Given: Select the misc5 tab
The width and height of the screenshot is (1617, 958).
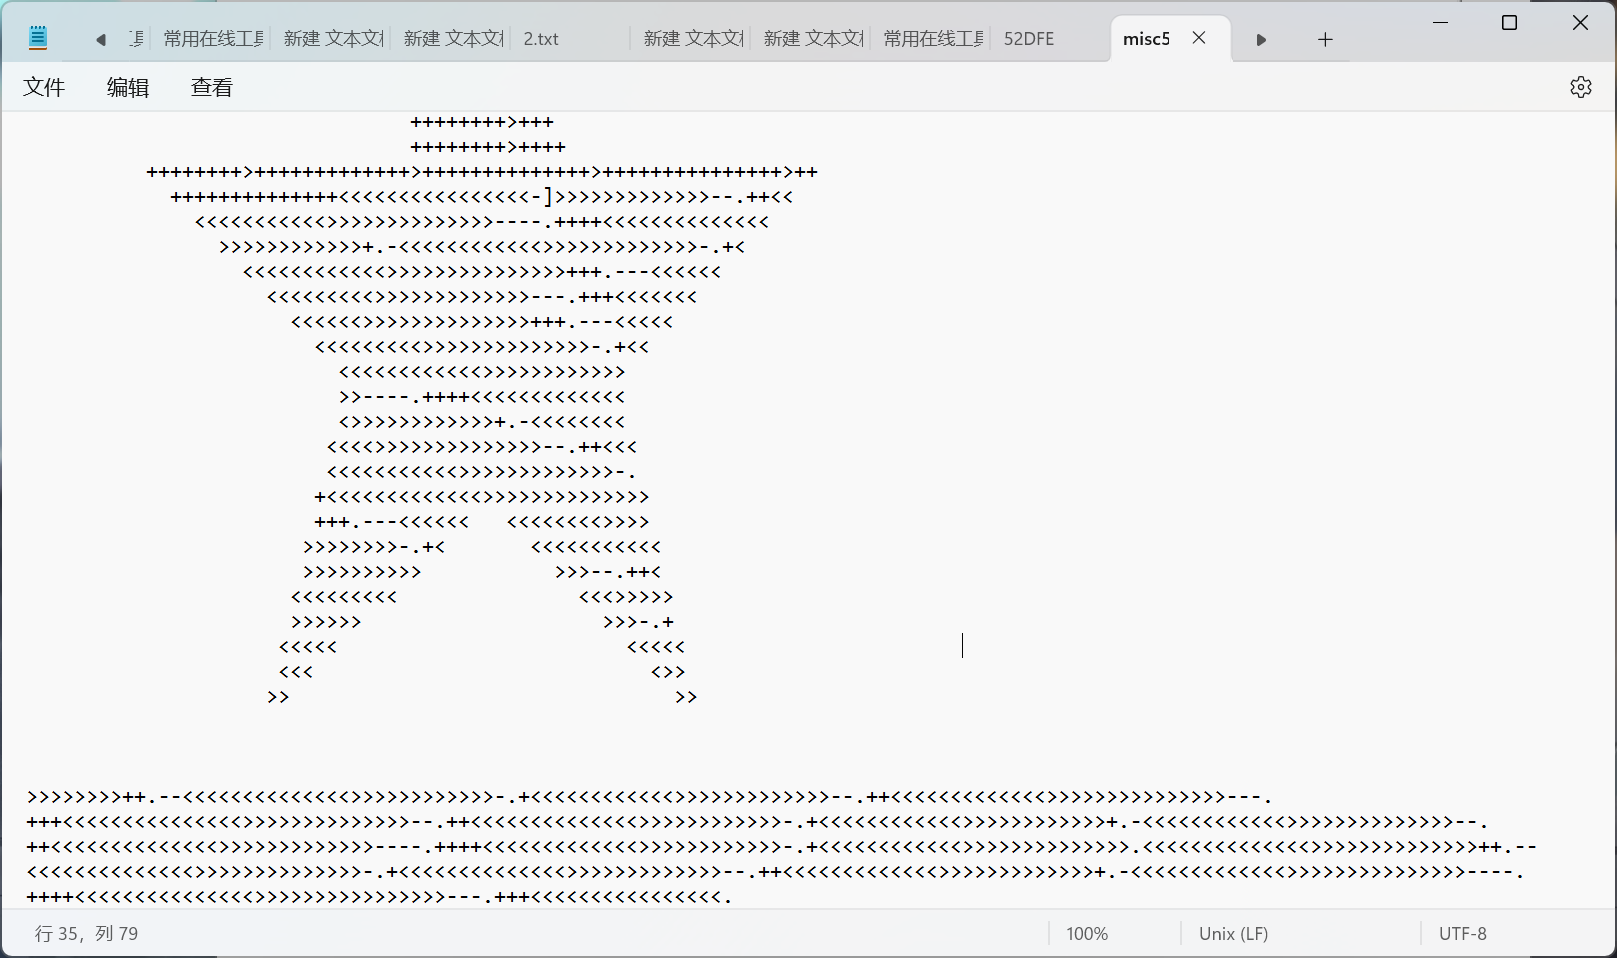Looking at the screenshot, I should pyautogui.click(x=1146, y=39).
